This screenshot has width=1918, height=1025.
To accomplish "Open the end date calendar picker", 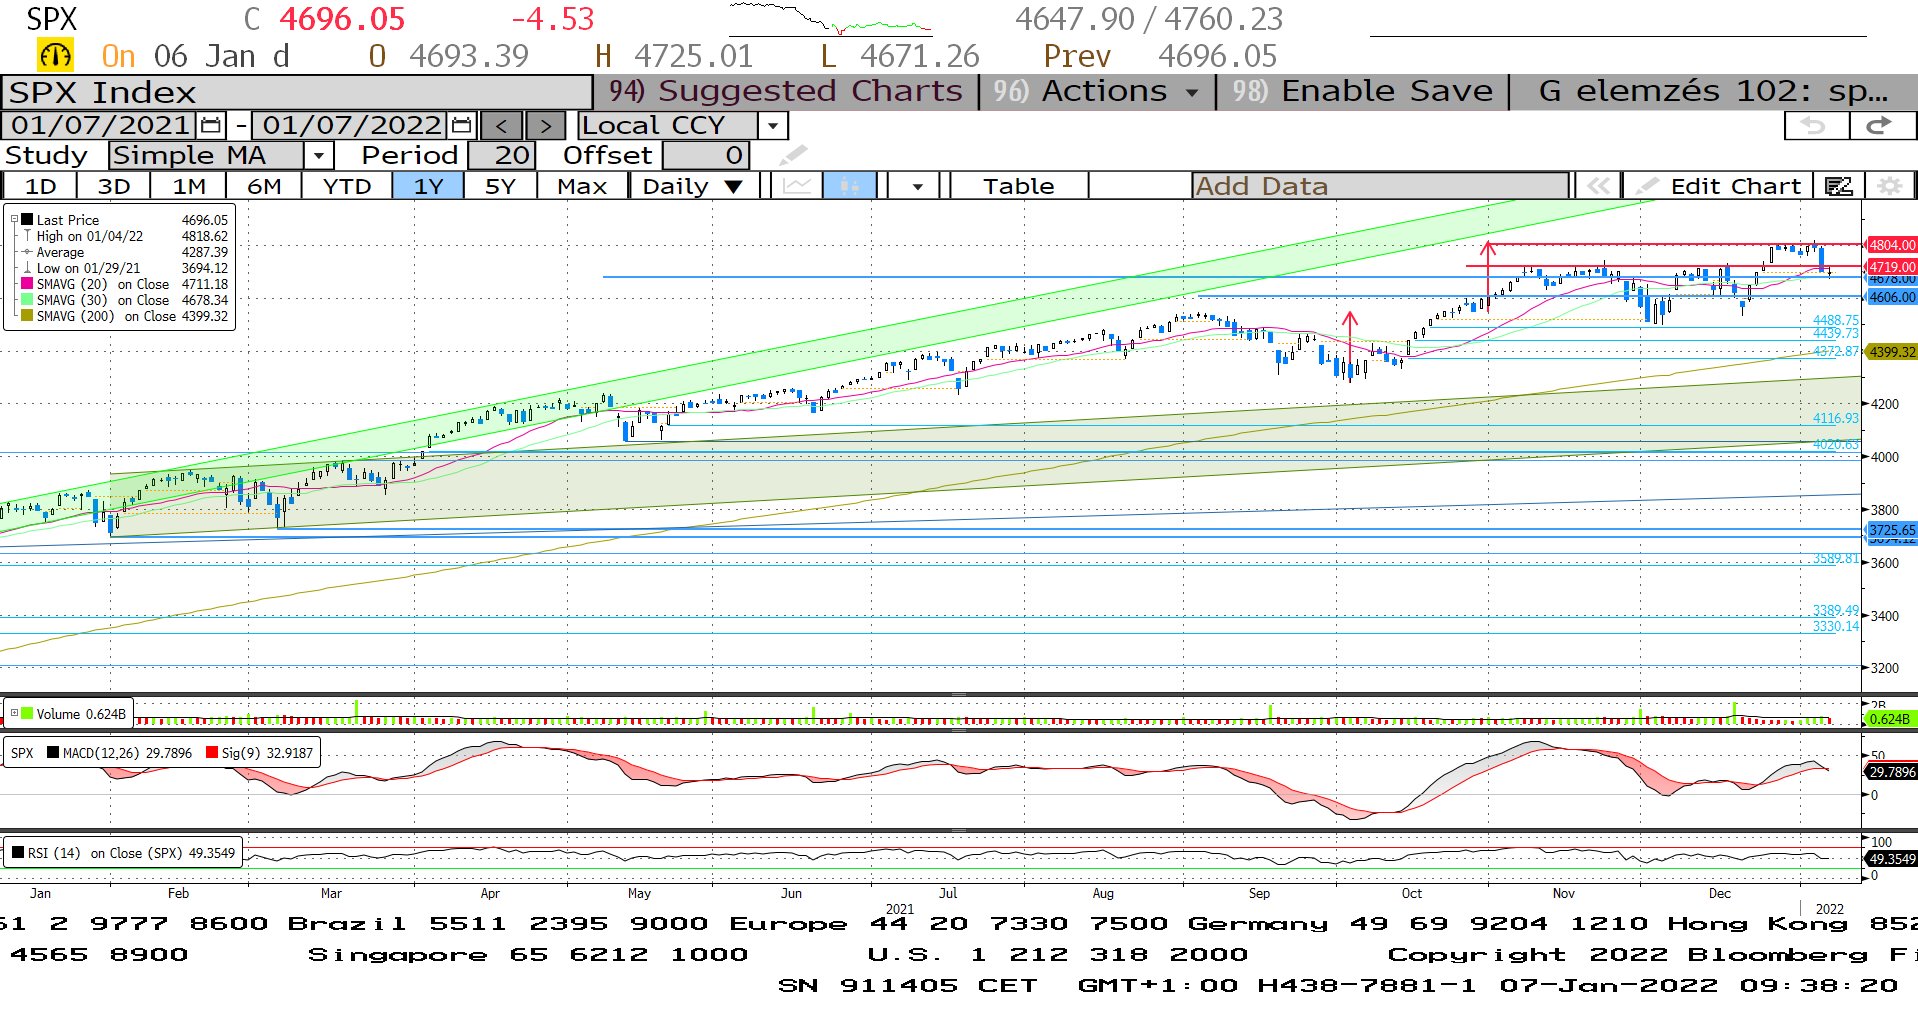I will [x=461, y=126].
